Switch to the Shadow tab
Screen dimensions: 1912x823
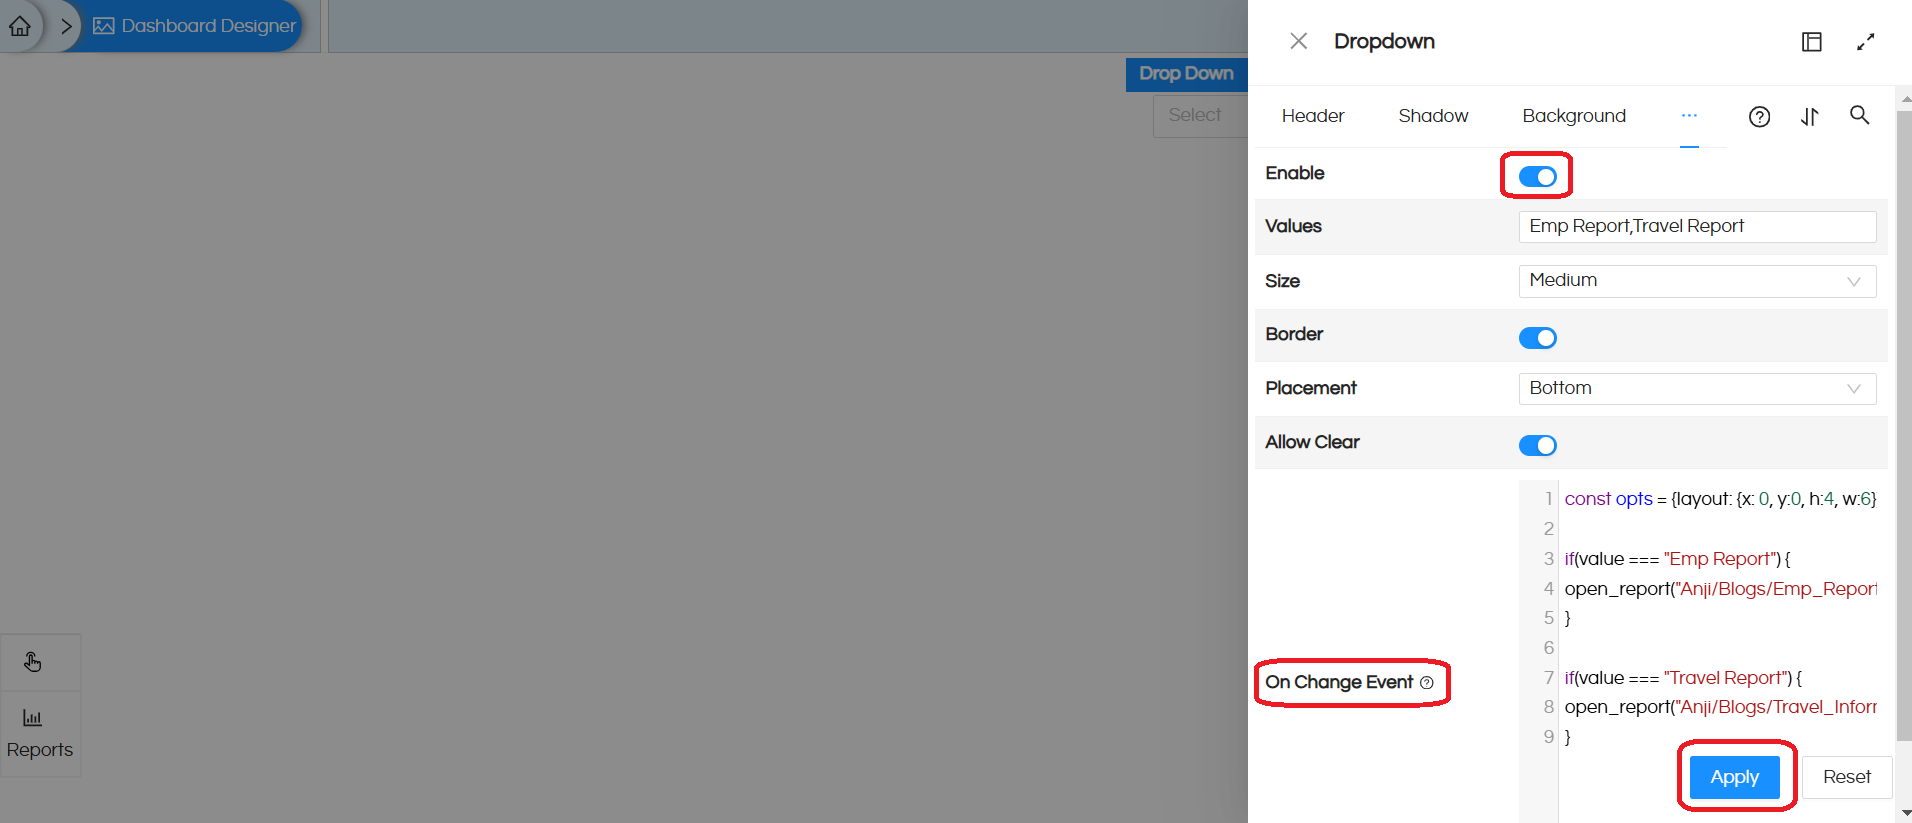click(x=1433, y=116)
